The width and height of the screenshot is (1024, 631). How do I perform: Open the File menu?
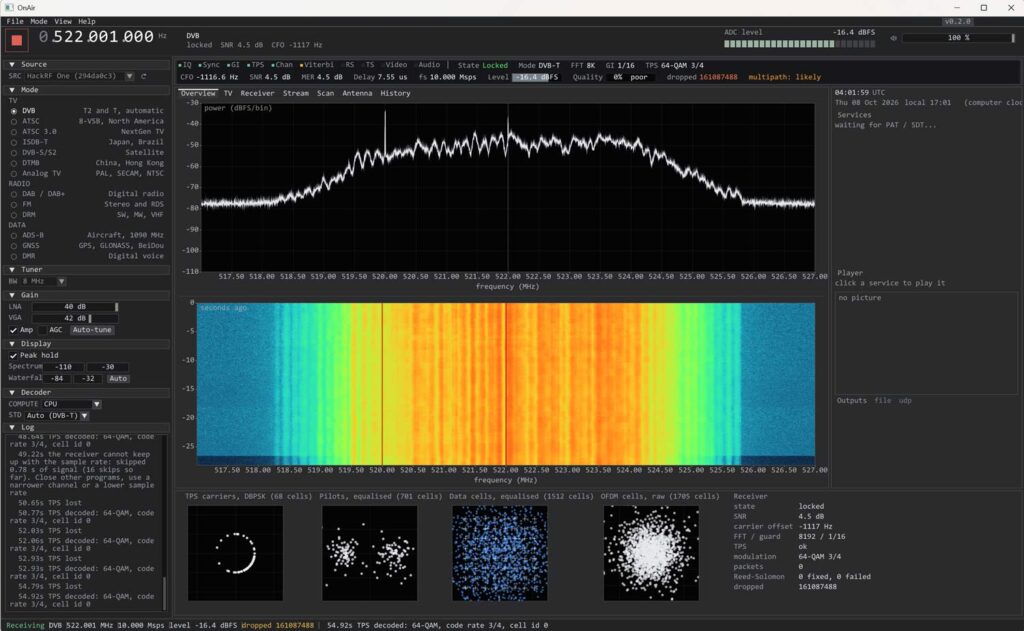pos(15,22)
